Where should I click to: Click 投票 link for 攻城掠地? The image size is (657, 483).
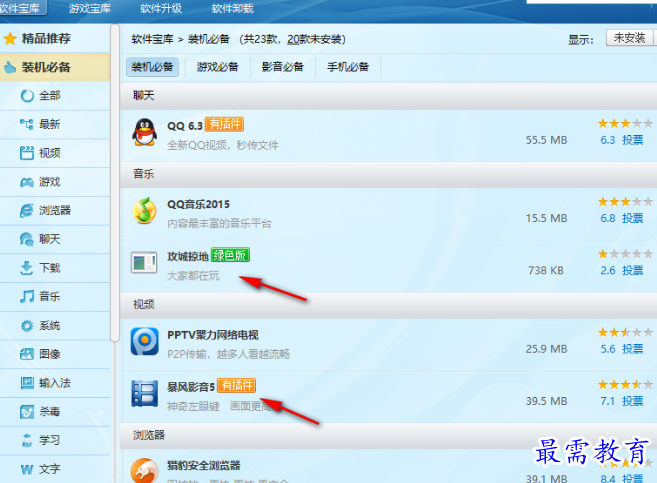pos(633,270)
